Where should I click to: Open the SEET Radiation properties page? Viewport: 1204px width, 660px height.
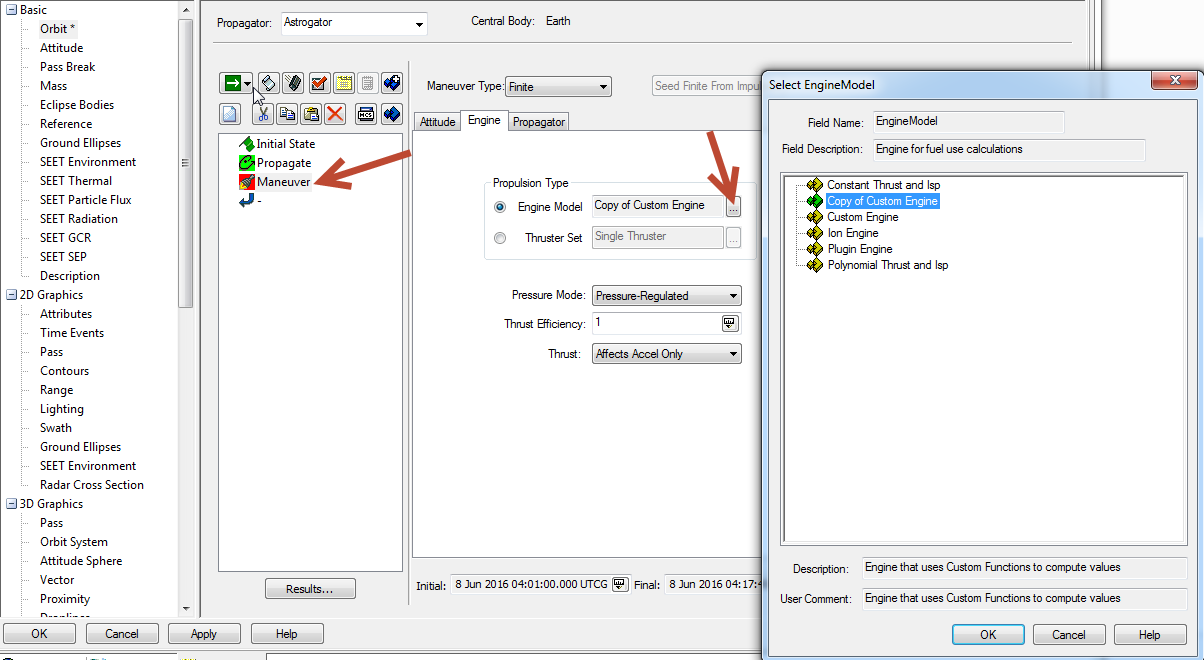78,219
